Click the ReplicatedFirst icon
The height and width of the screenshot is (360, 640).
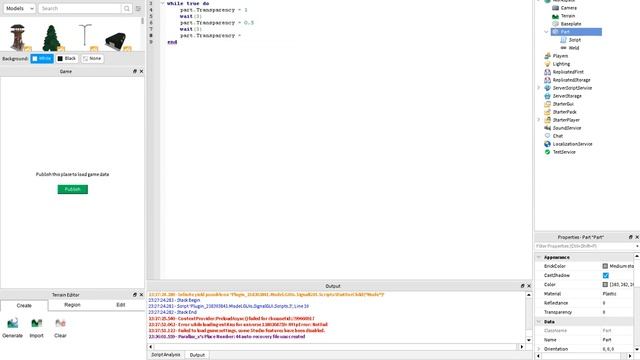coord(547,72)
